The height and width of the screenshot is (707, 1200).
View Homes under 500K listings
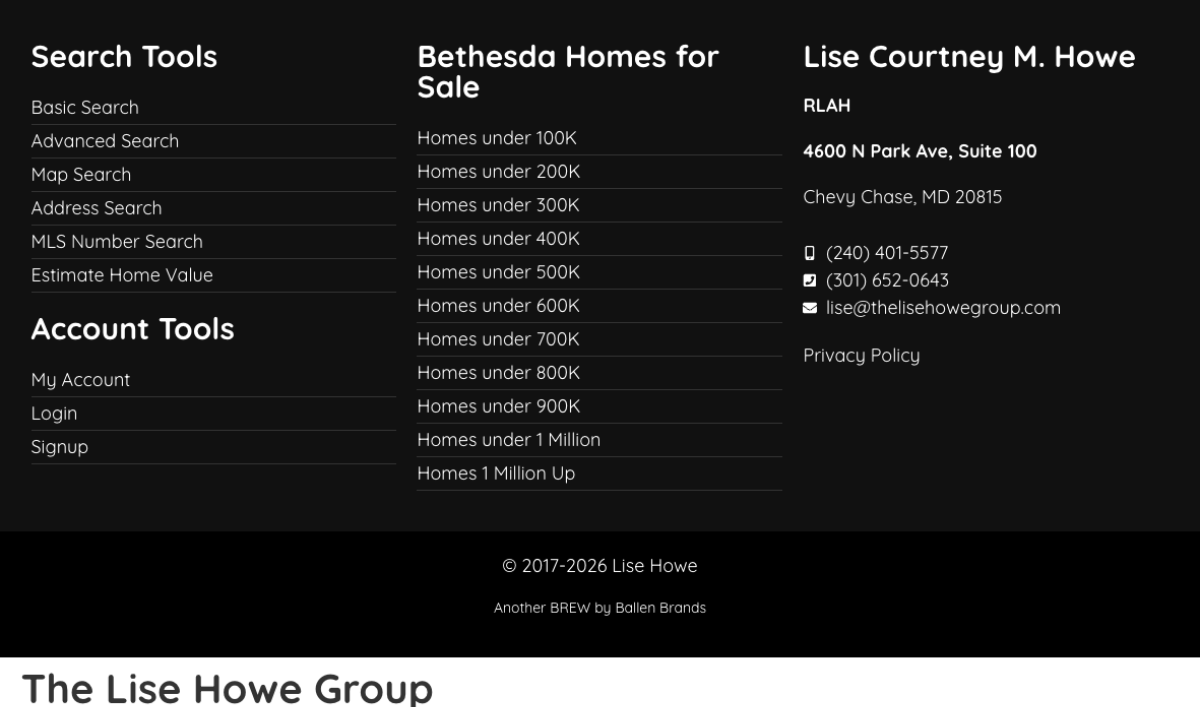point(498,272)
